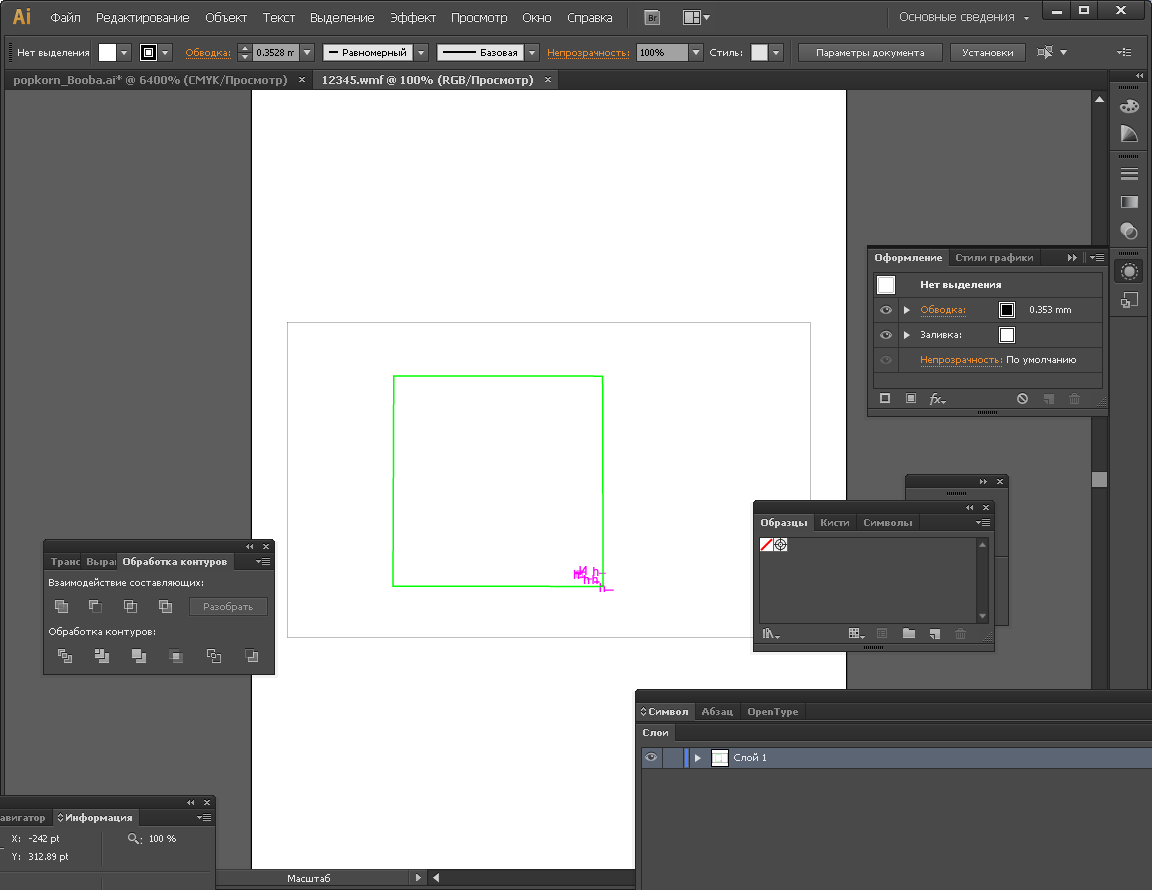Image resolution: width=1152 pixels, height=890 pixels.
Task: Toggle visibility of Обводка in appearance panel
Action: point(885,310)
